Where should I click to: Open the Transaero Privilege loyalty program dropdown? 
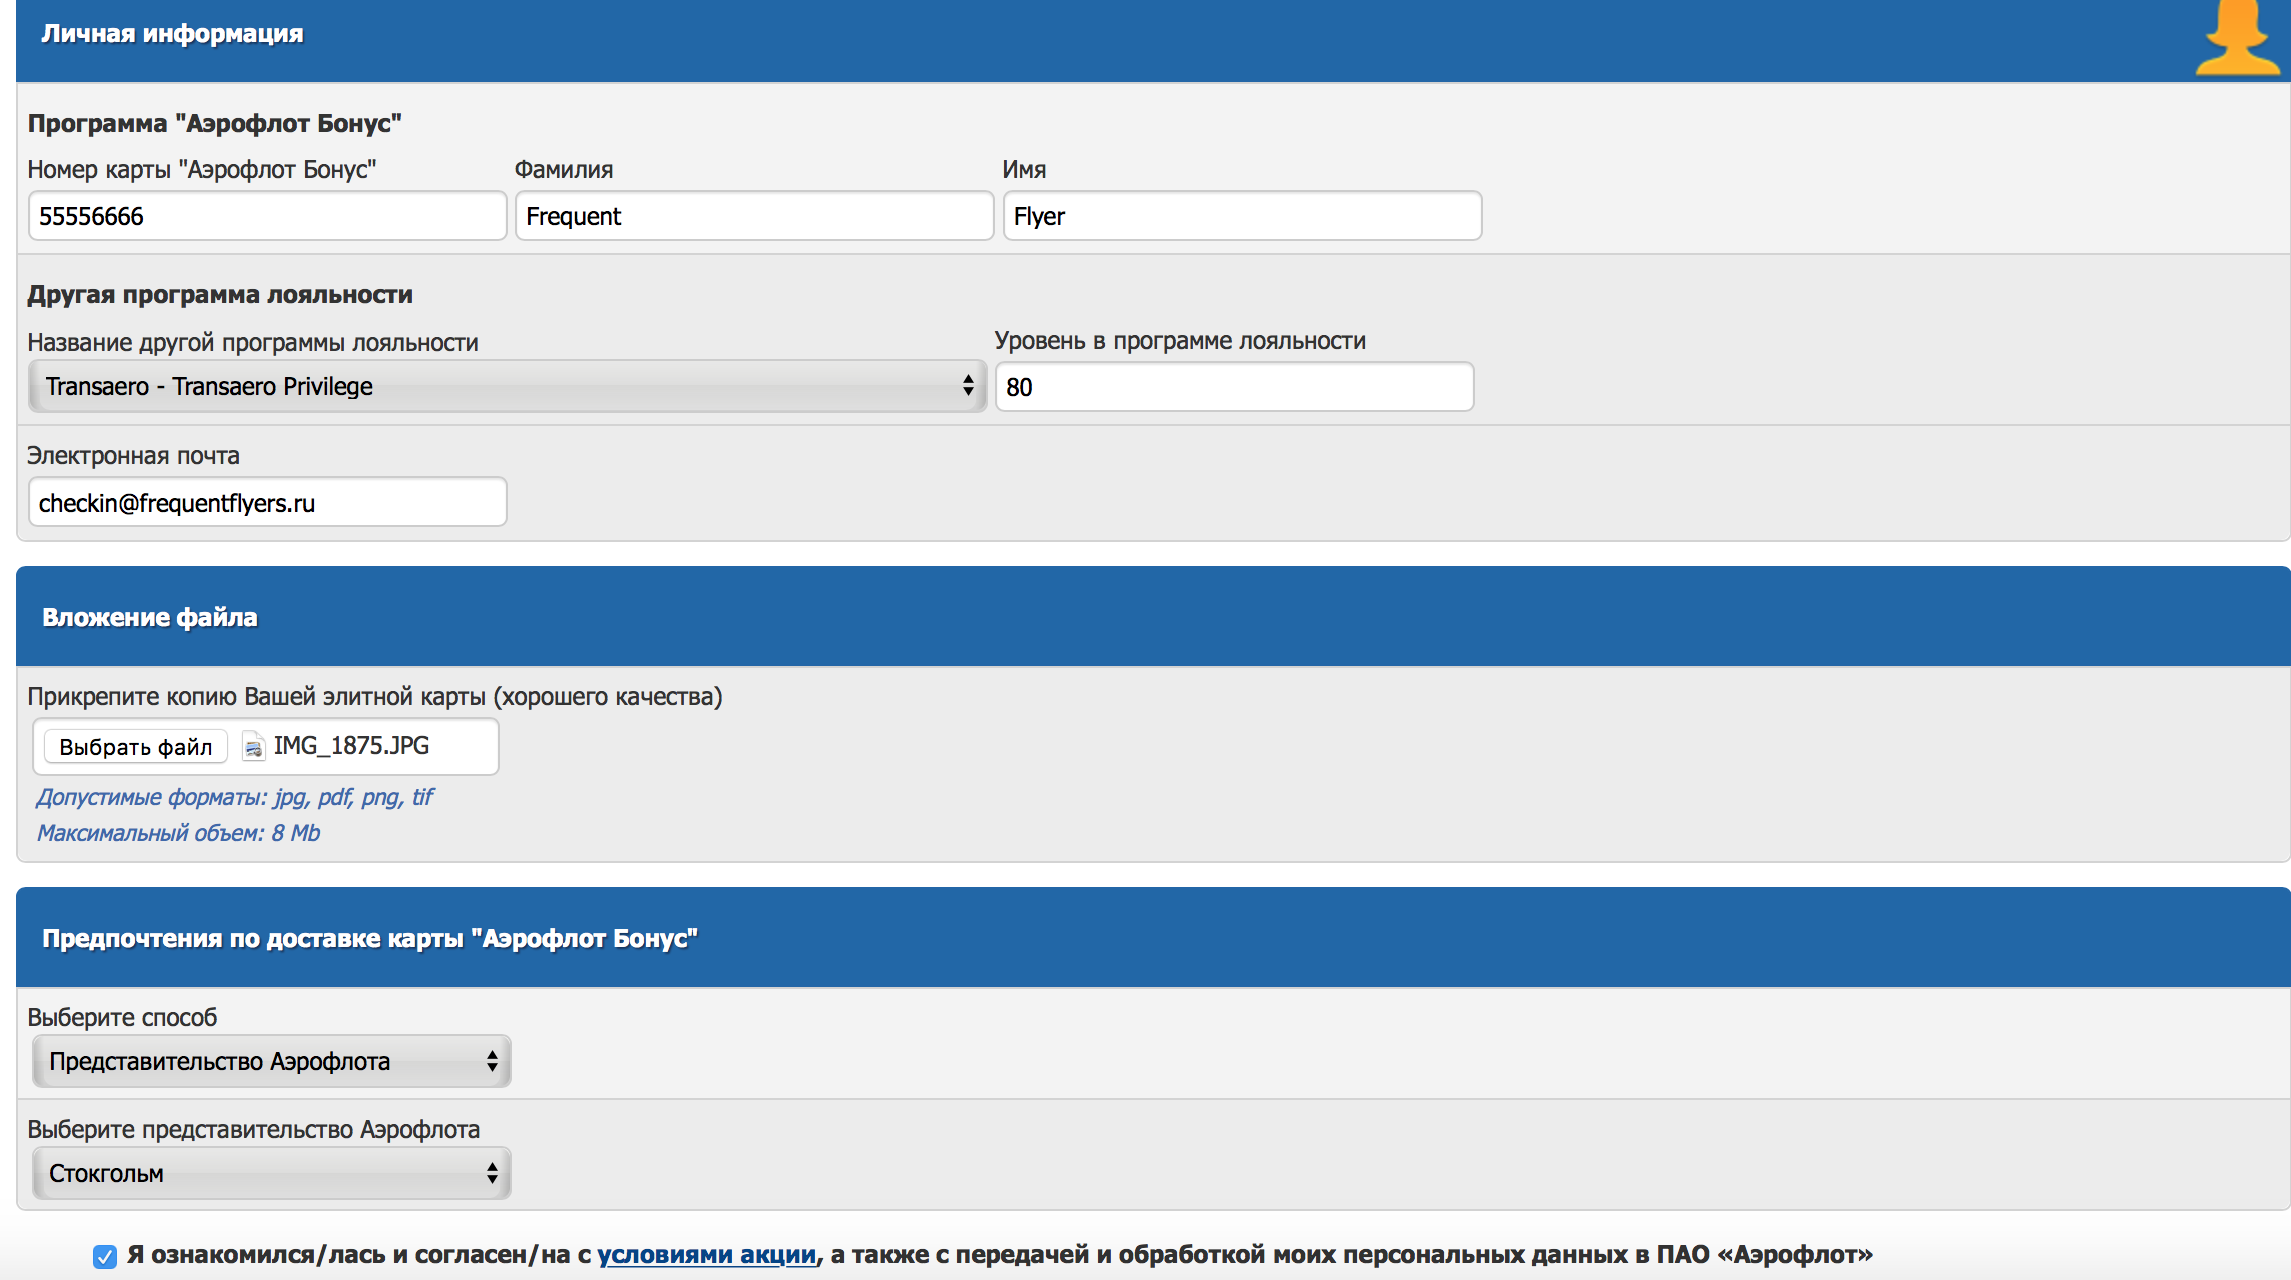pos(508,387)
